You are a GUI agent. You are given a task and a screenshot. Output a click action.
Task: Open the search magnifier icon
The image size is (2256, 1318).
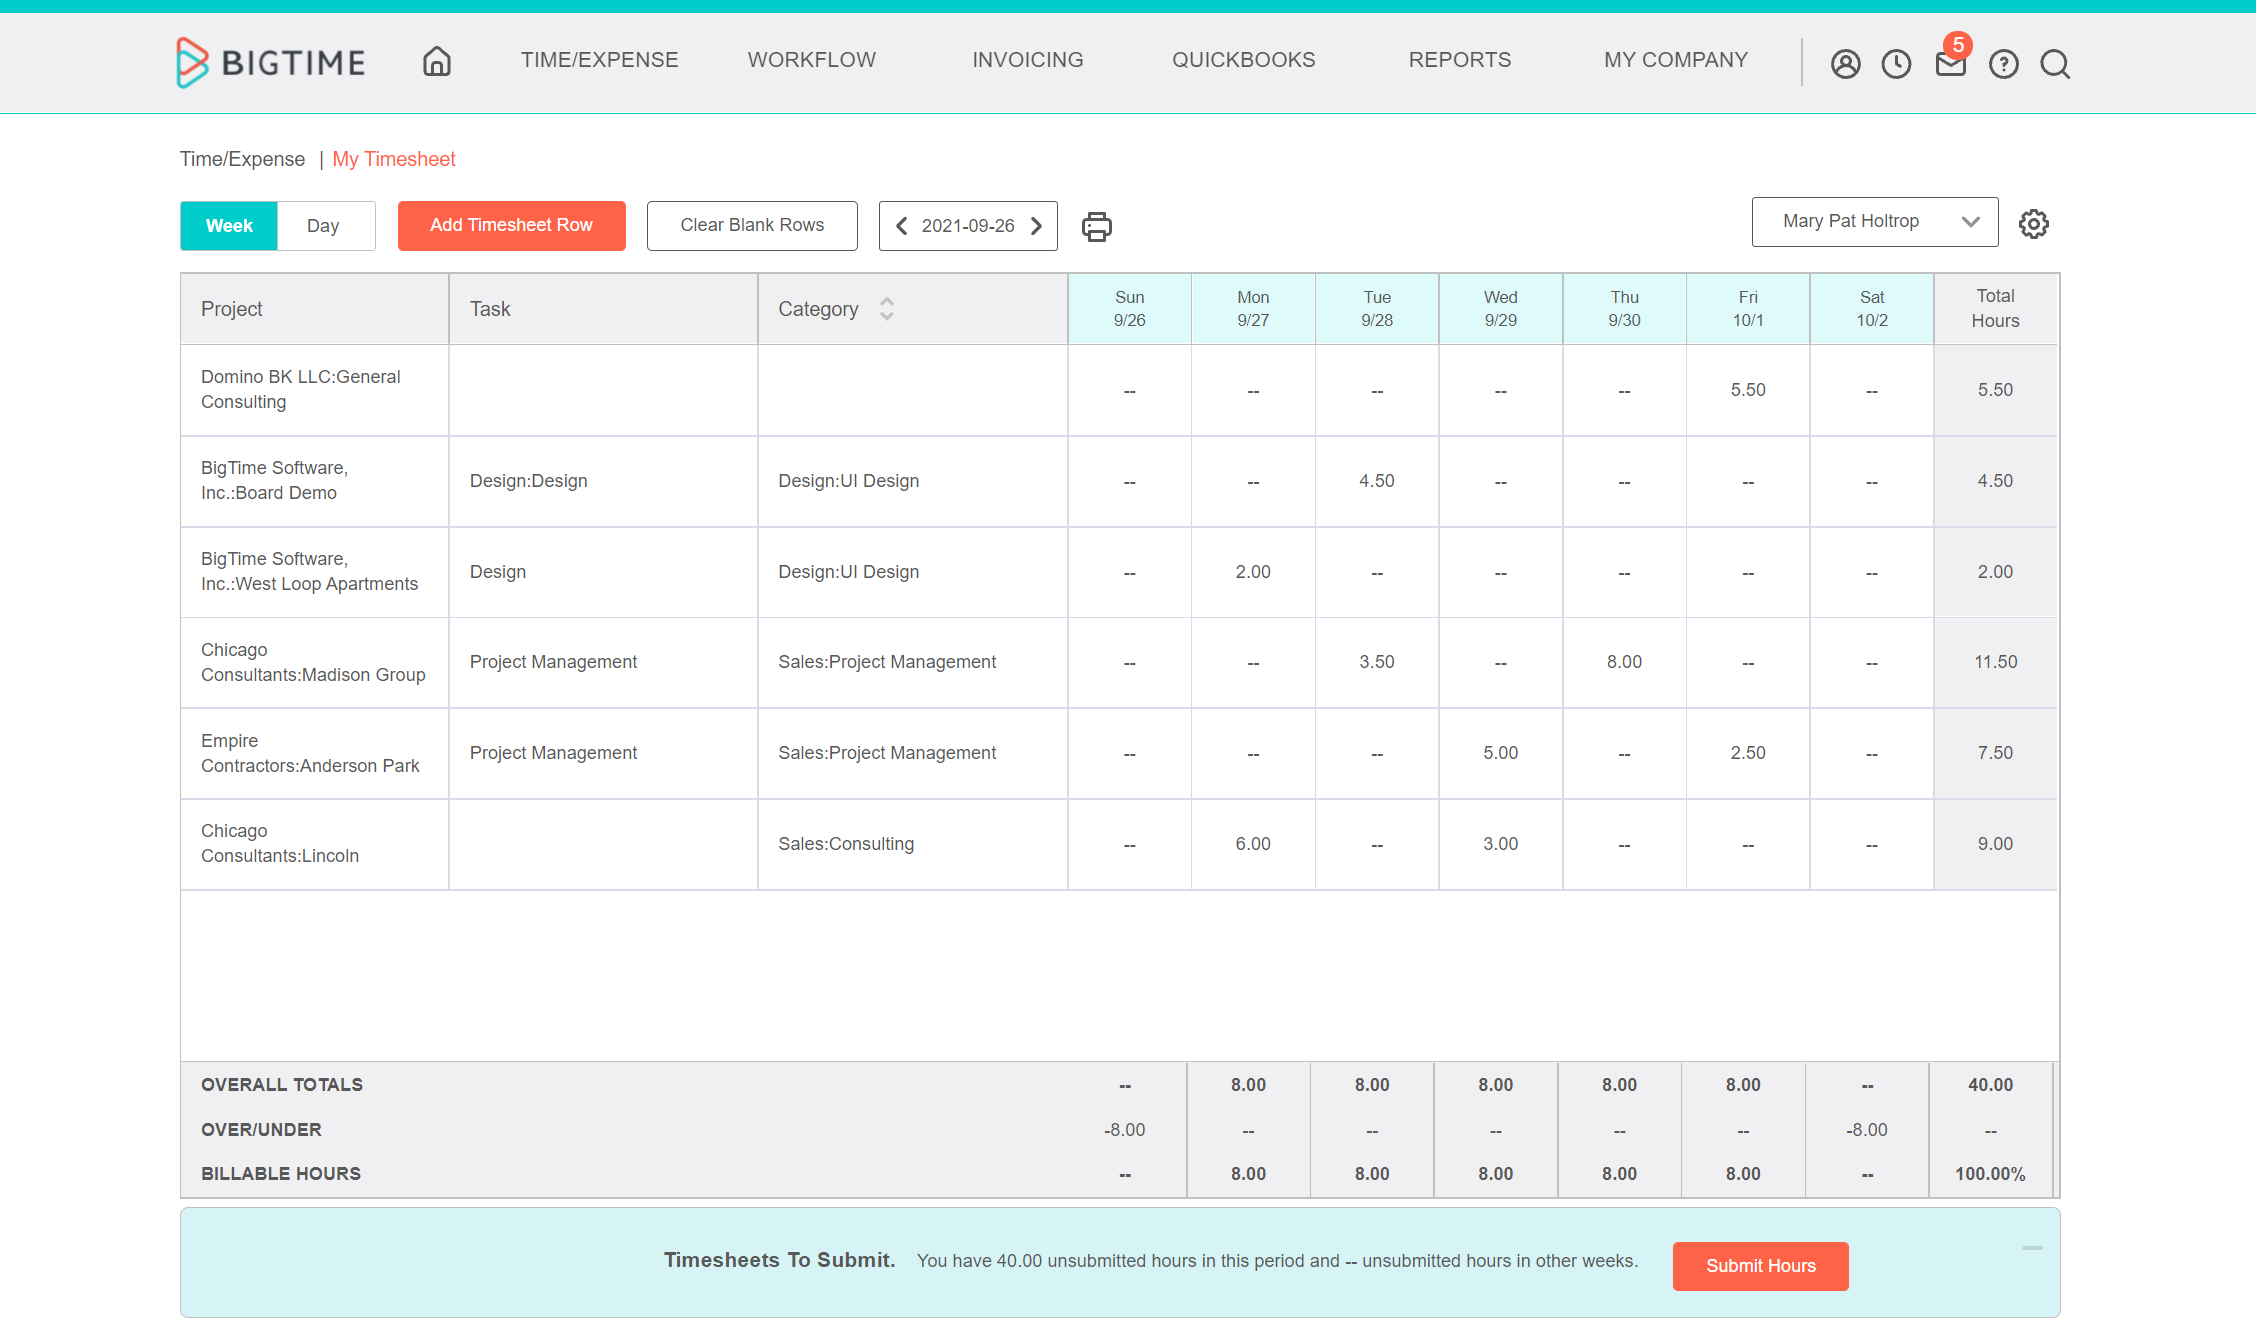[2055, 64]
